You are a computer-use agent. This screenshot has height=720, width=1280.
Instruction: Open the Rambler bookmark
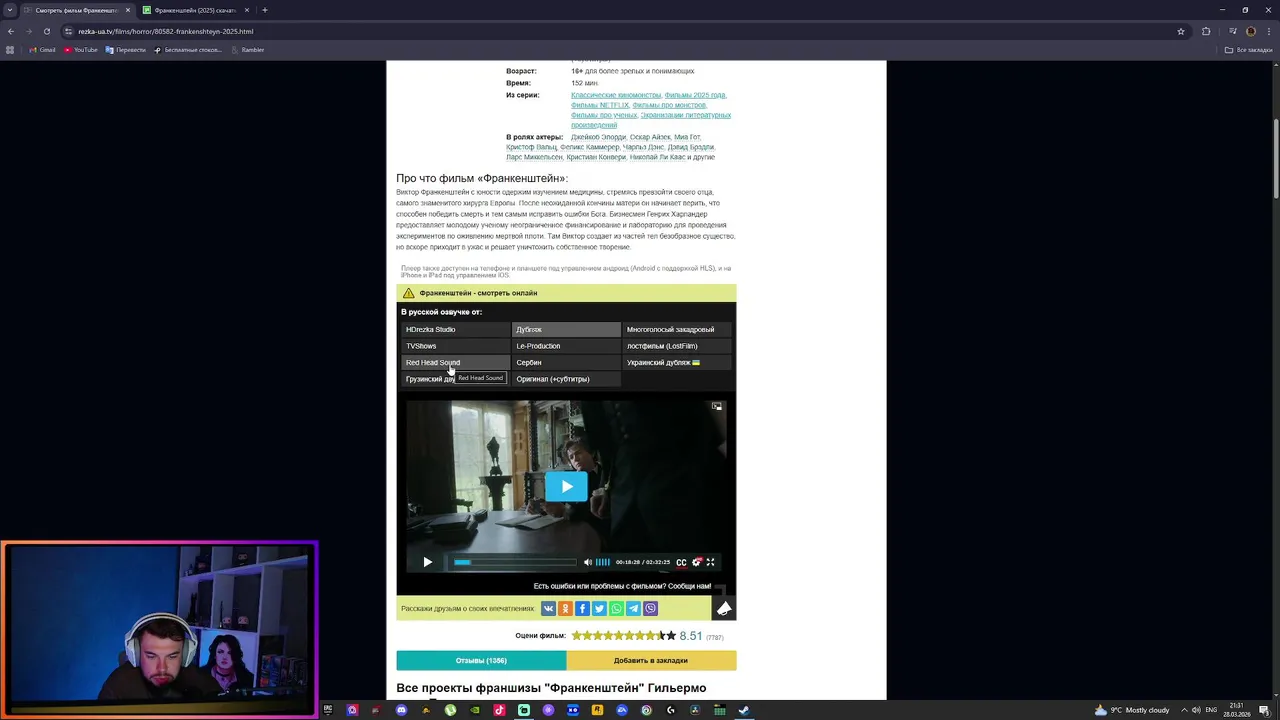pos(248,50)
